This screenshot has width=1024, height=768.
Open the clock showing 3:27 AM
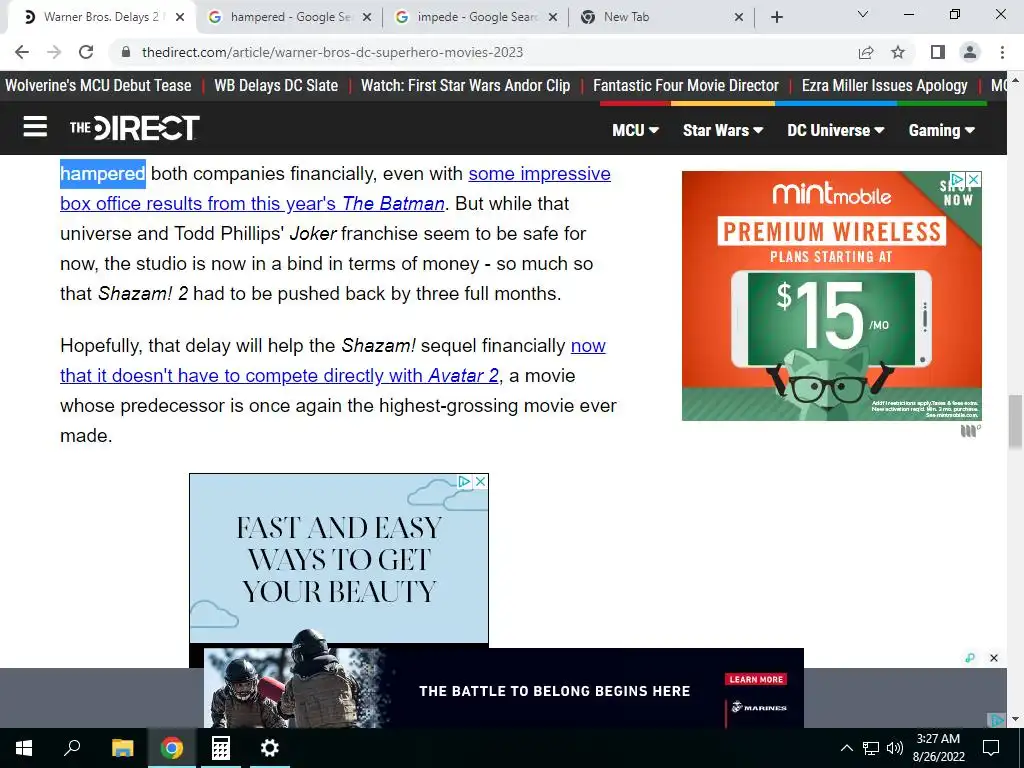pyautogui.click(x=938, y=748)
